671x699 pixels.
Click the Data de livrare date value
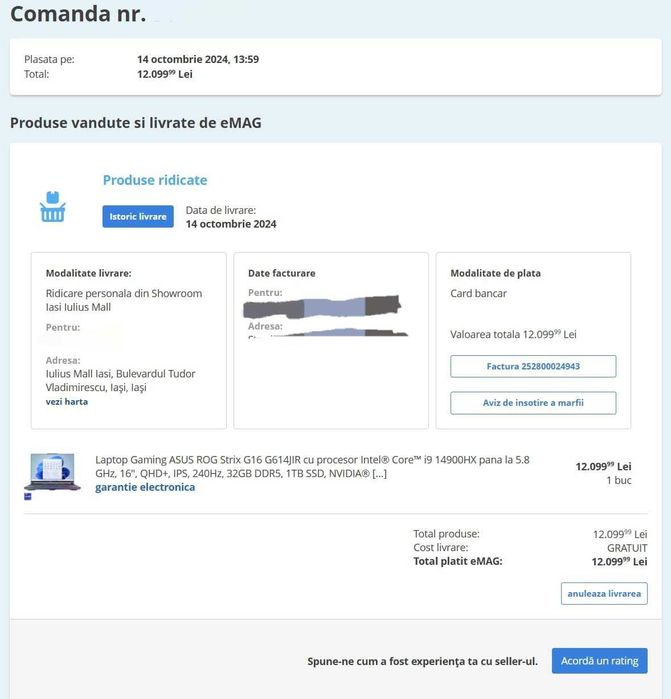(231, 224)
